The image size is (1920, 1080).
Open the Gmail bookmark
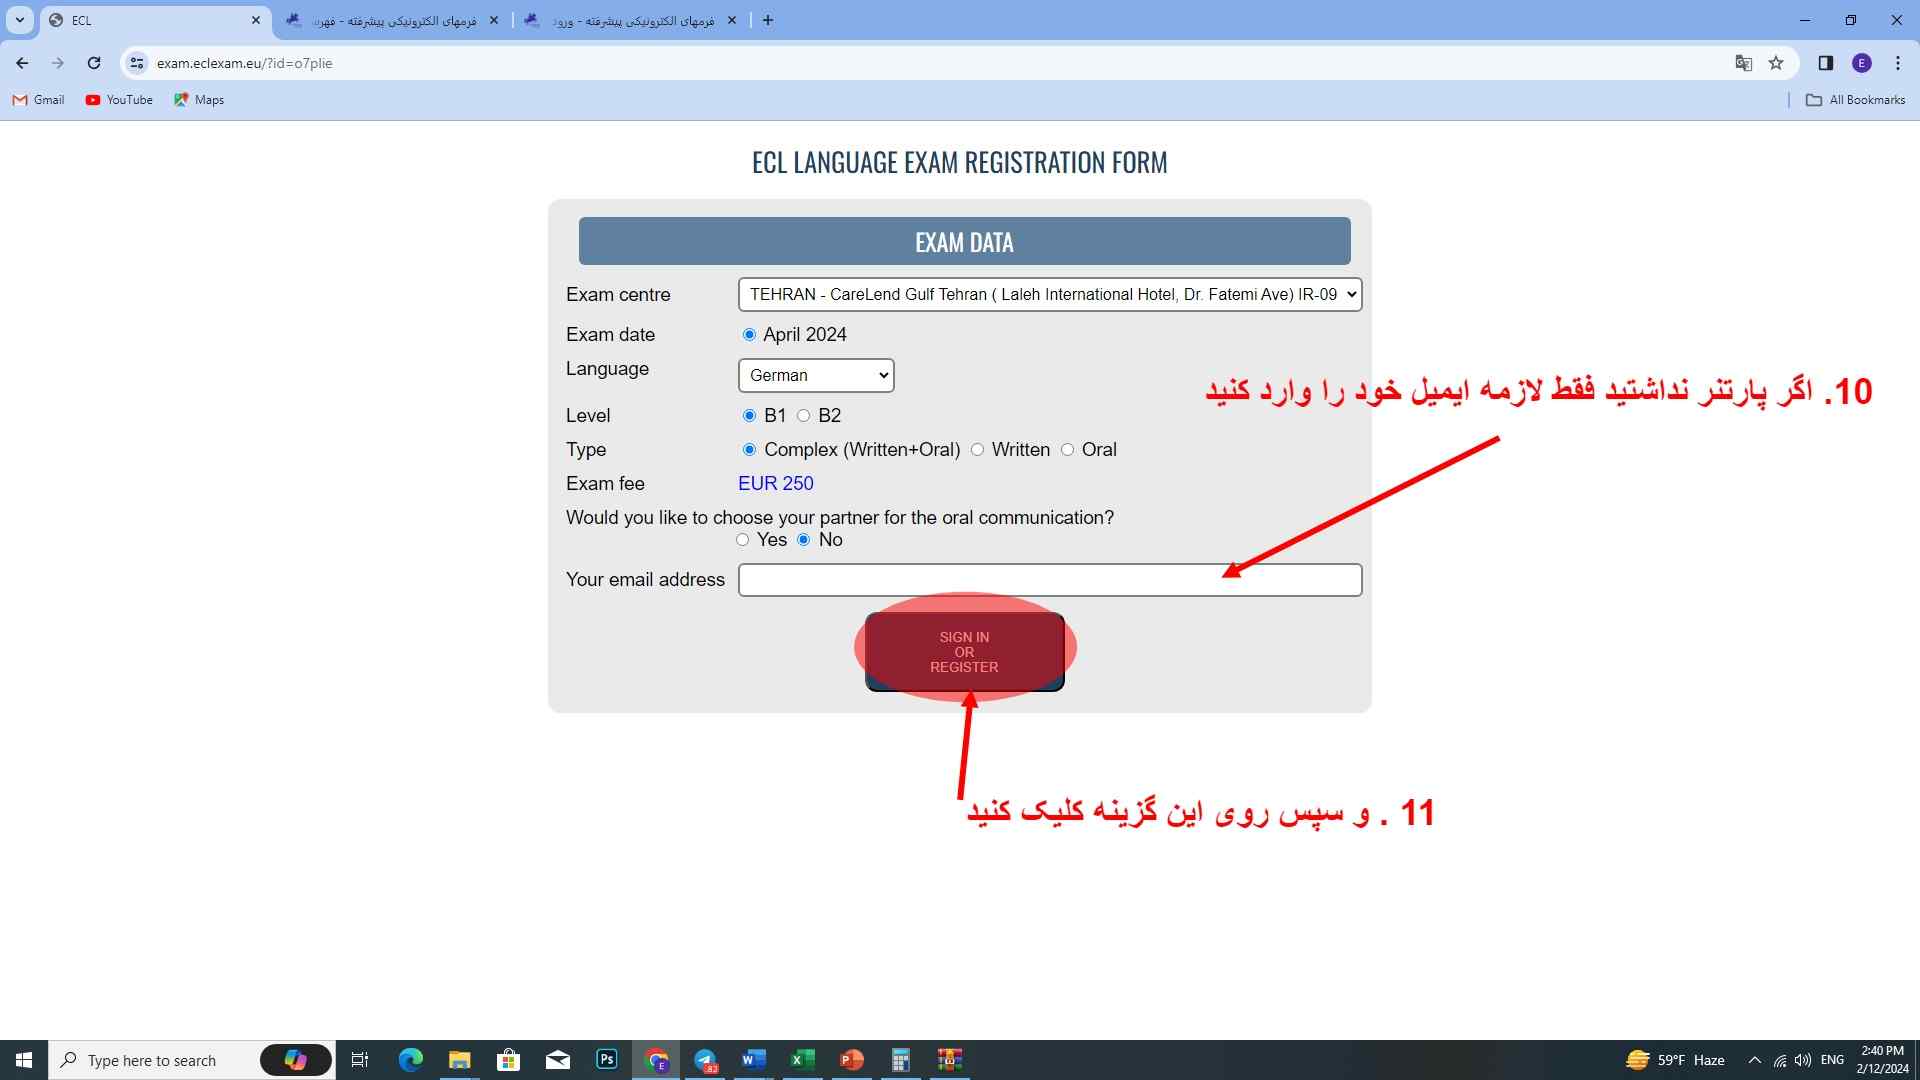point(37,100)
